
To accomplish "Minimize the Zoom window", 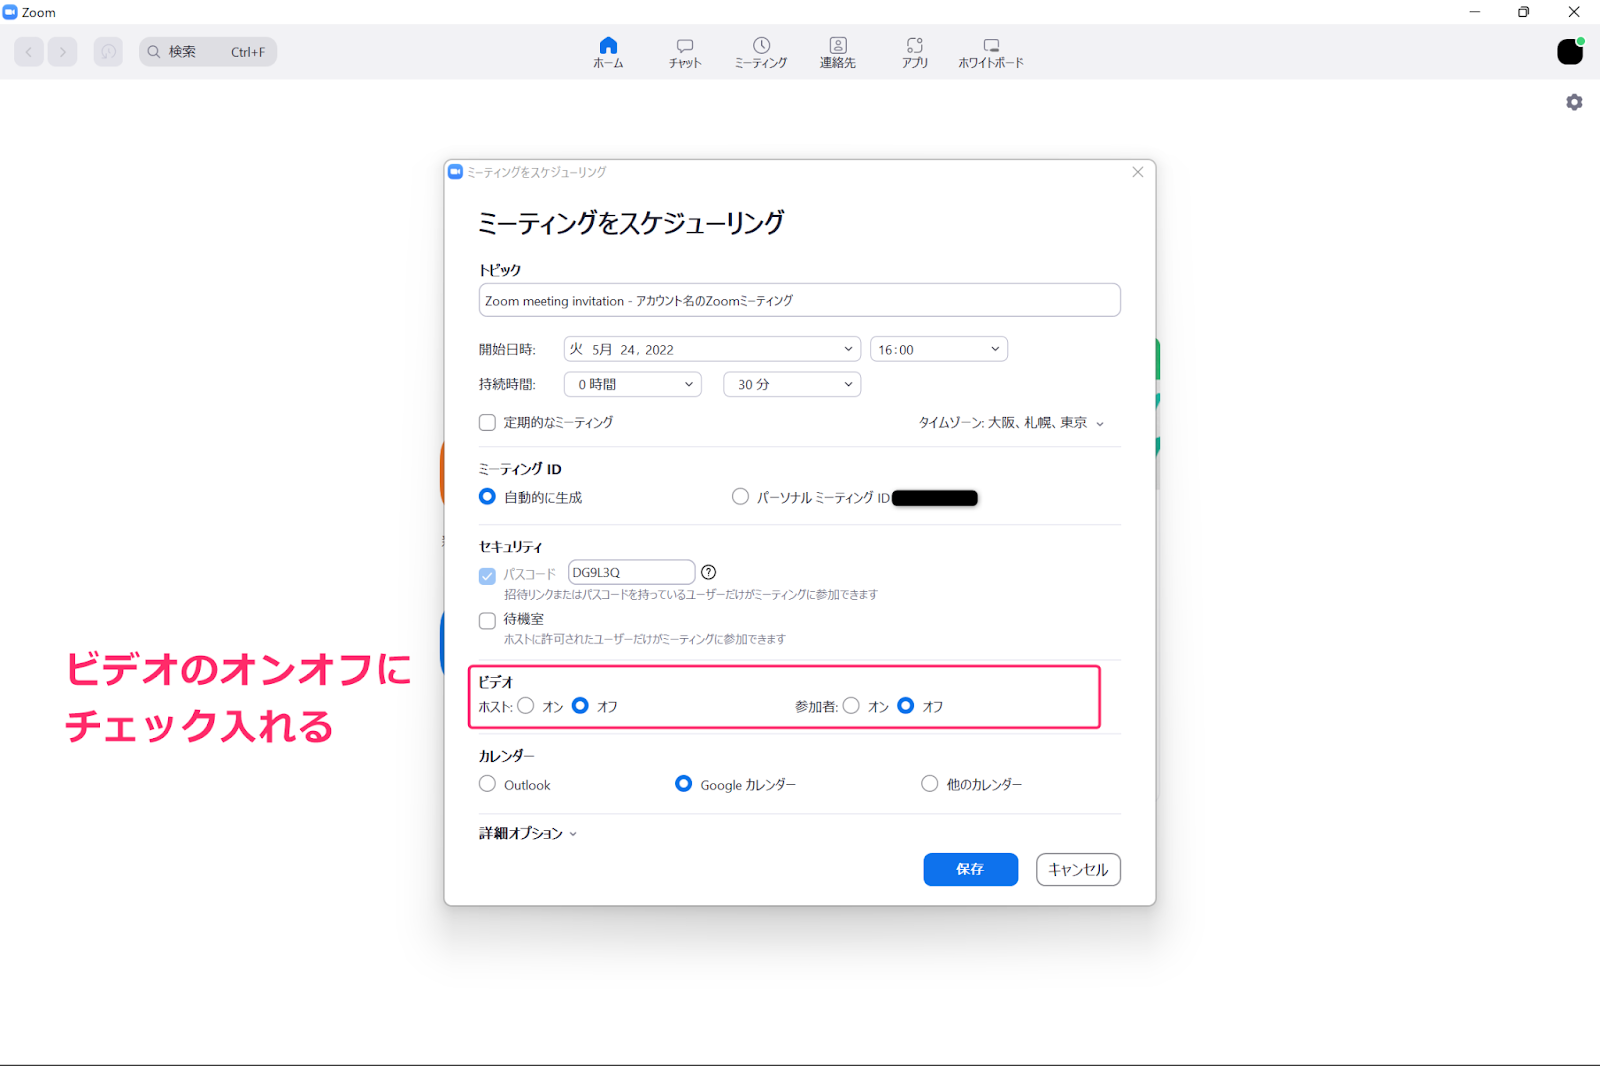I will [1474, 12].
